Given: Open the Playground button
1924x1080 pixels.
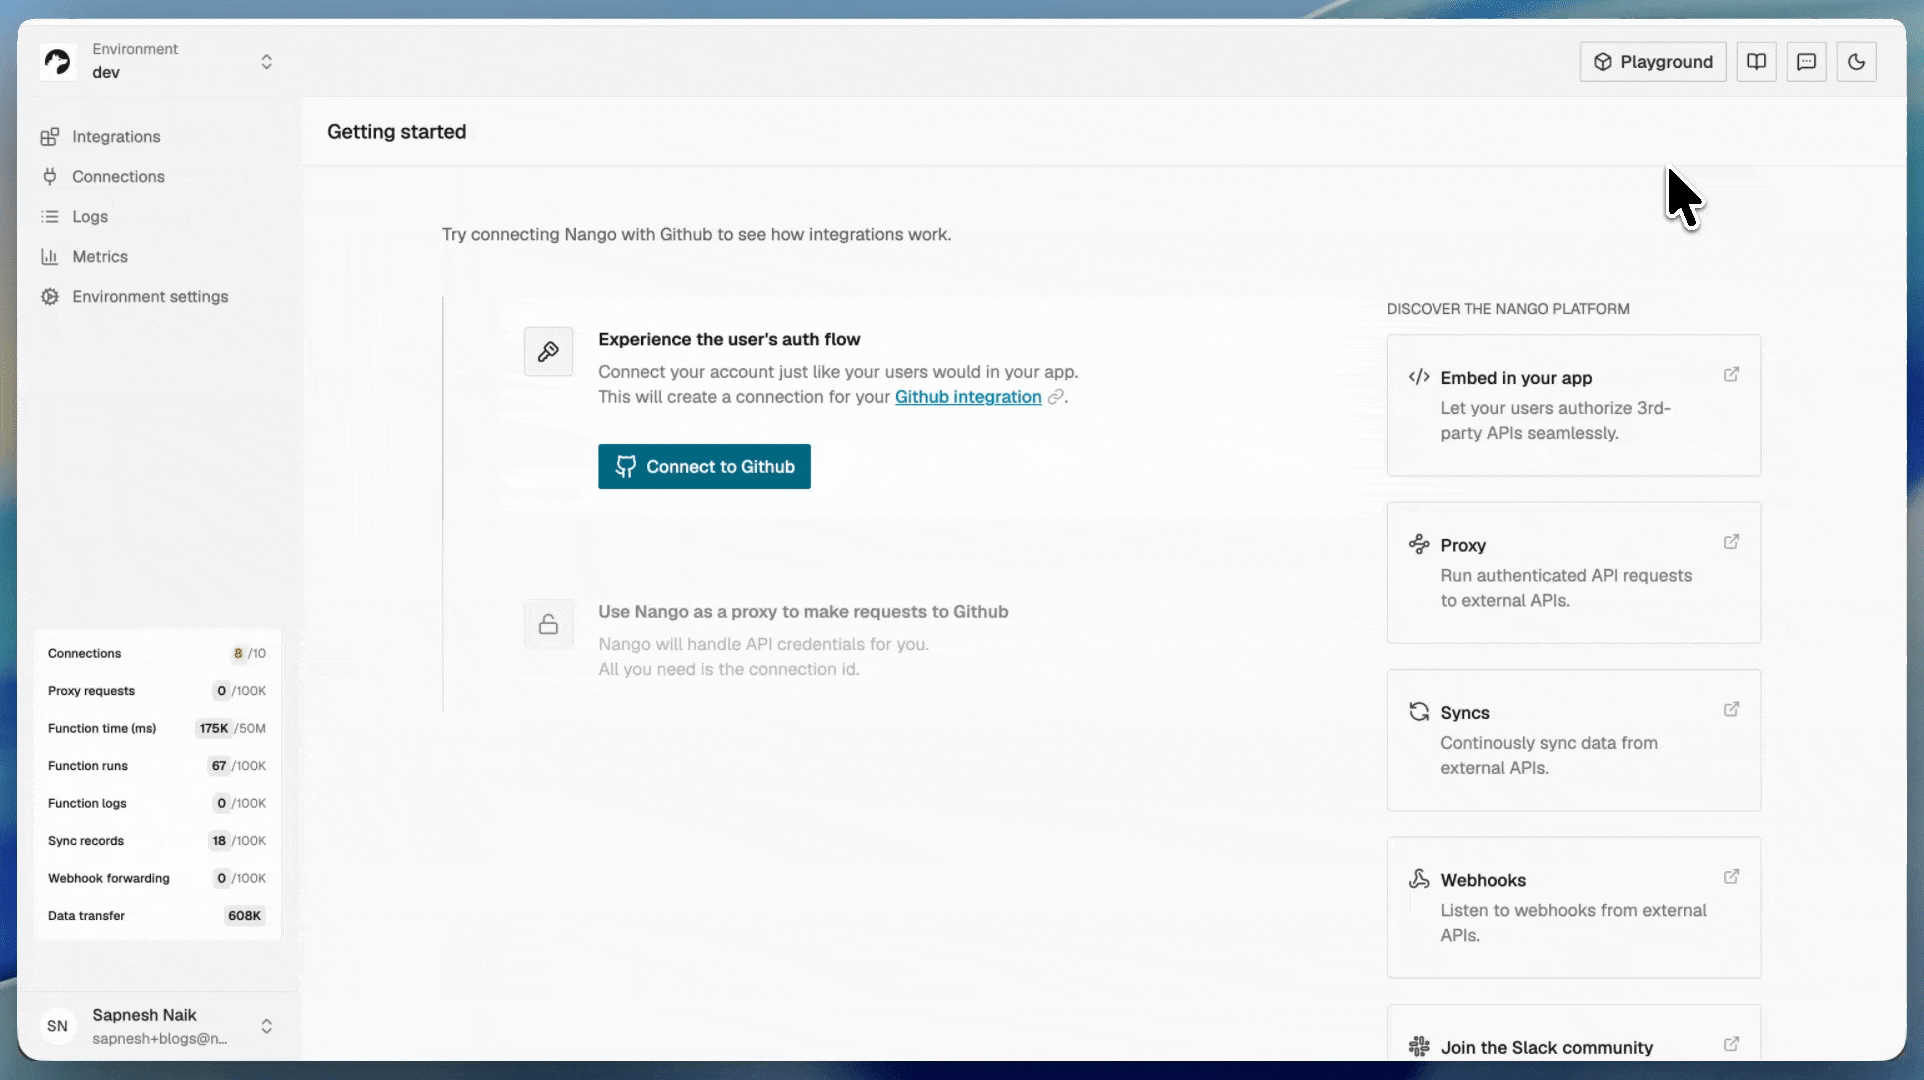Looking at the screenshot, I should (1653, 62).
